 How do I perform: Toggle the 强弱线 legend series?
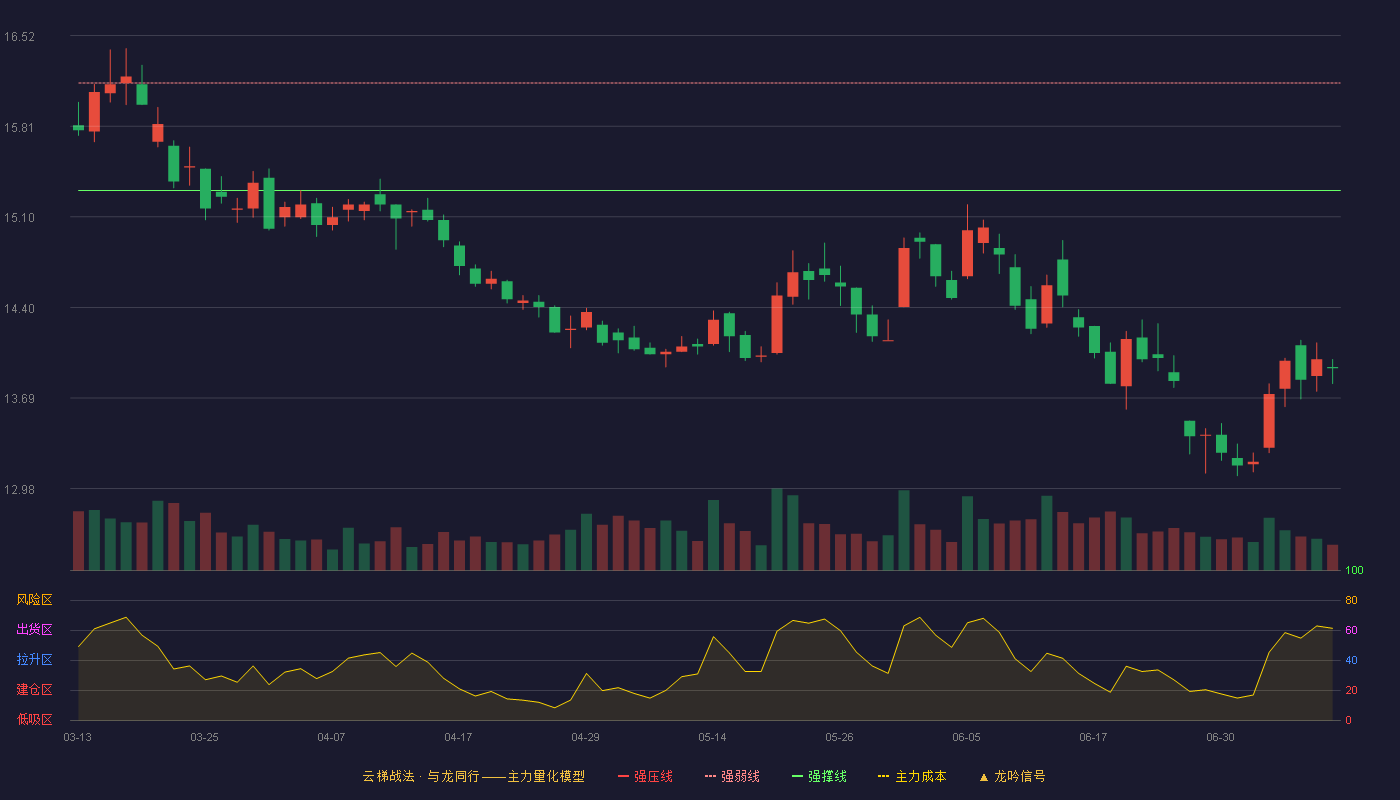tap(732, 776)
